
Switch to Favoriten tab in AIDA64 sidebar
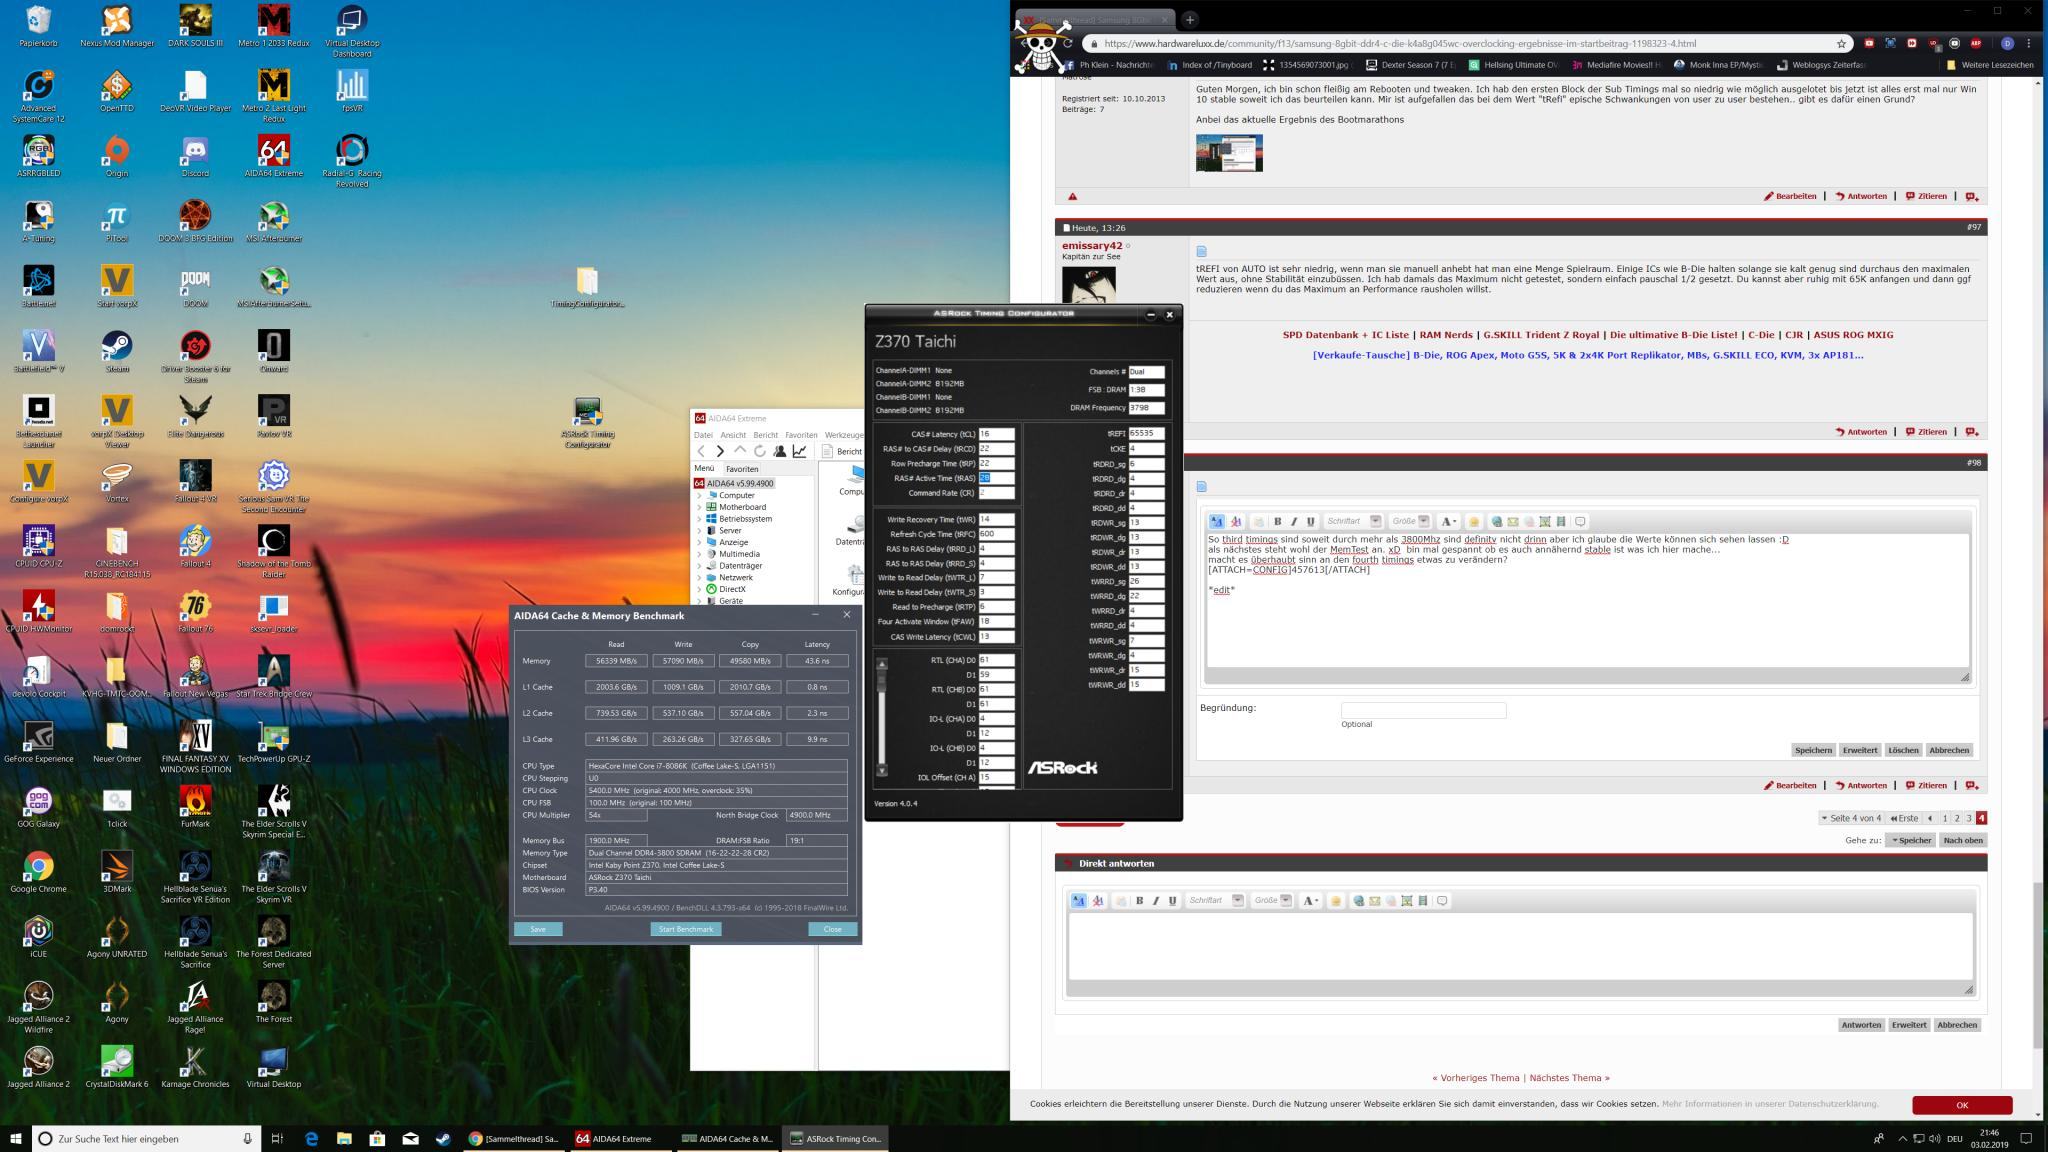click(742, 469)
